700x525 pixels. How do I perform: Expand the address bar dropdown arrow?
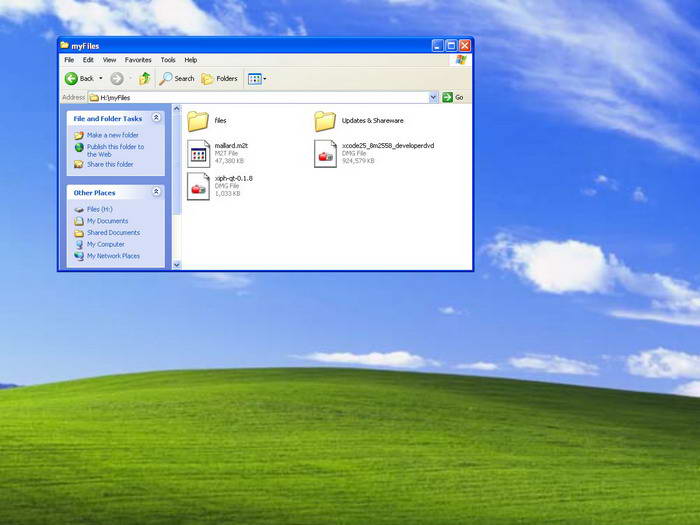pos(433,97)
